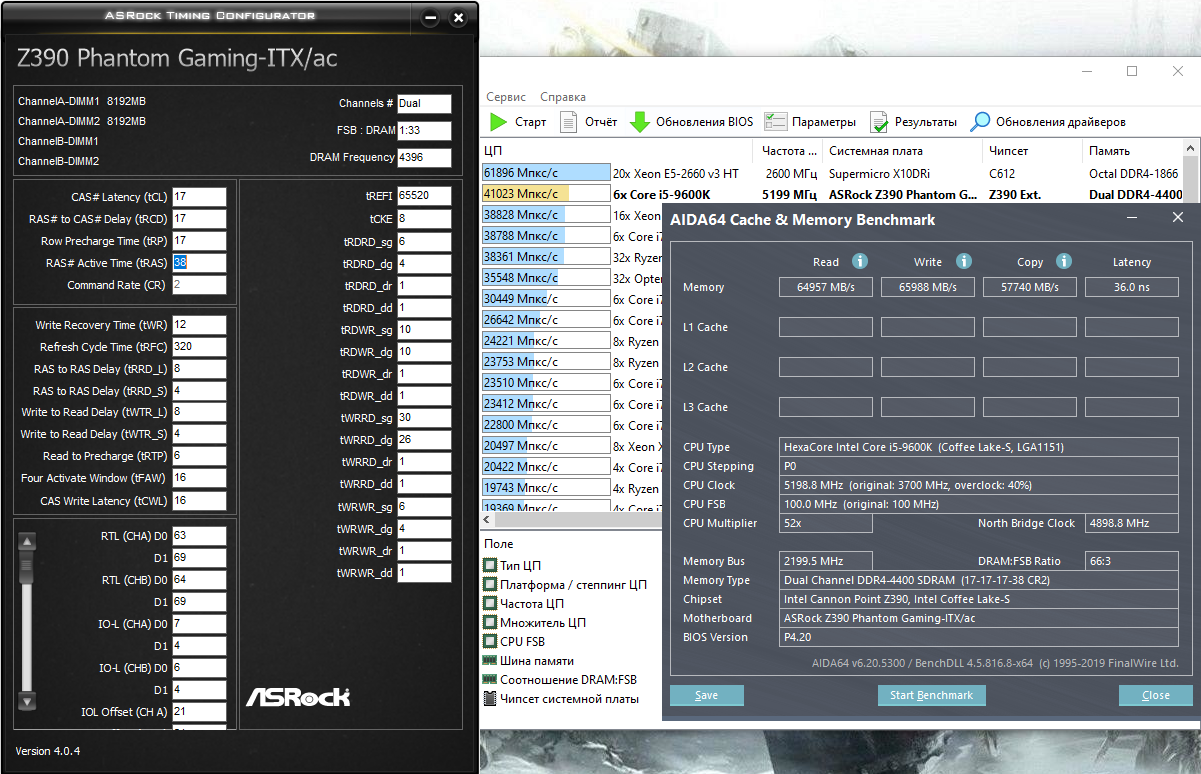Image resolution: width=1201 pixels, height=774 pixels.
Task: Select Платформа / степпинг ЦП field icon
Action: pyautogui.click(x=490, y=584)
